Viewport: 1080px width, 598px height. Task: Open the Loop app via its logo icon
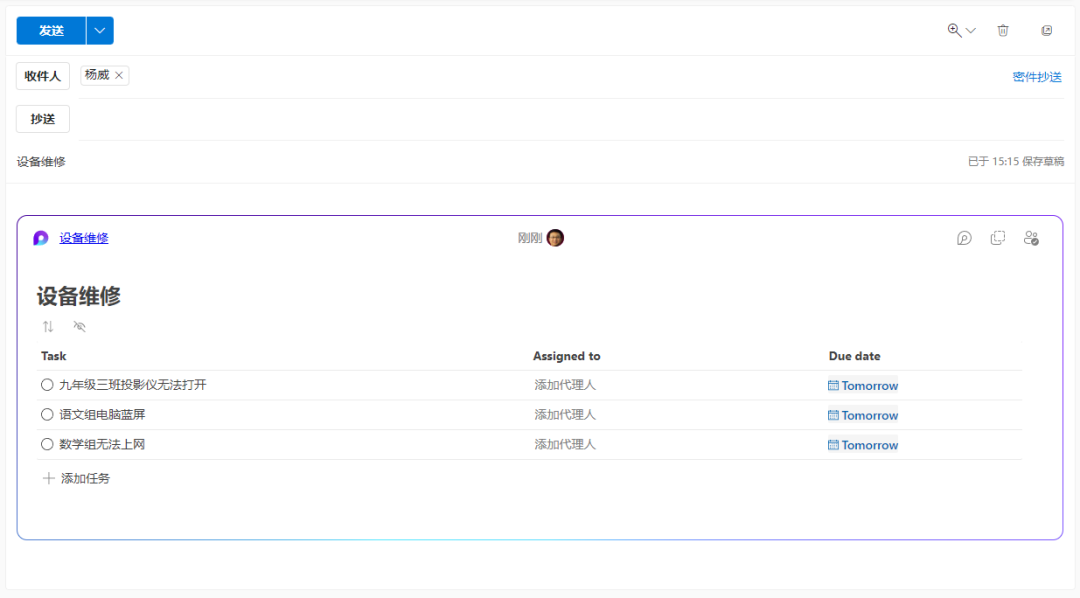click(38, 238)
